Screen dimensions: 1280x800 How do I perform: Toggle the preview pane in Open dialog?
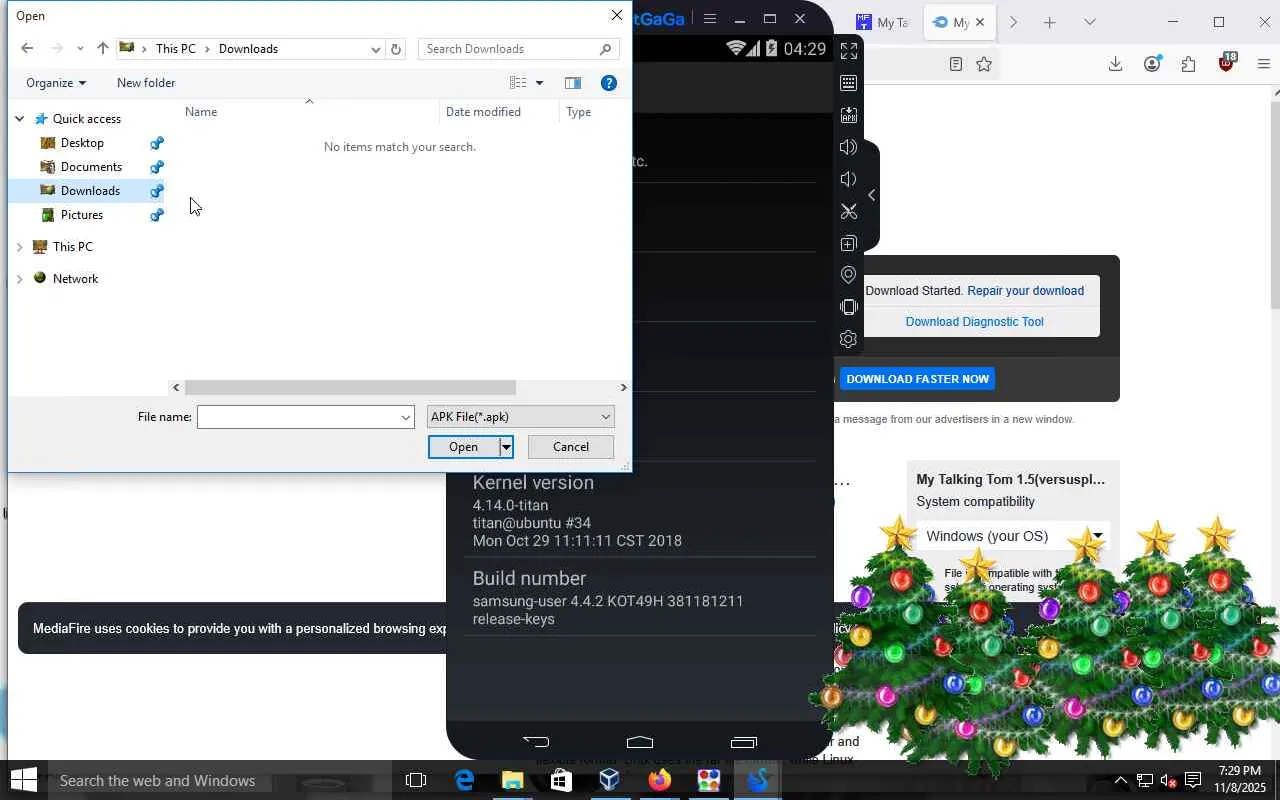573,83
